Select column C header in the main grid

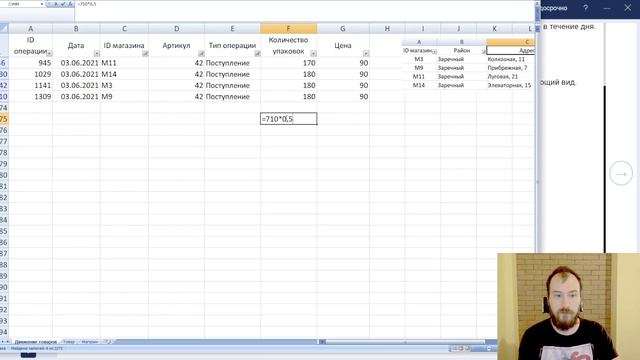point(124,29)
